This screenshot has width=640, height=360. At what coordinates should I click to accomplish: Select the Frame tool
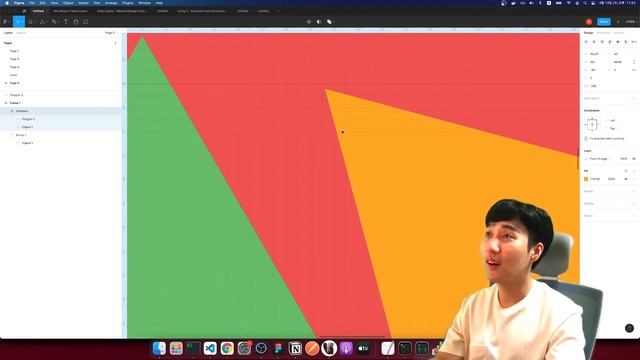[x=31, y=22]
